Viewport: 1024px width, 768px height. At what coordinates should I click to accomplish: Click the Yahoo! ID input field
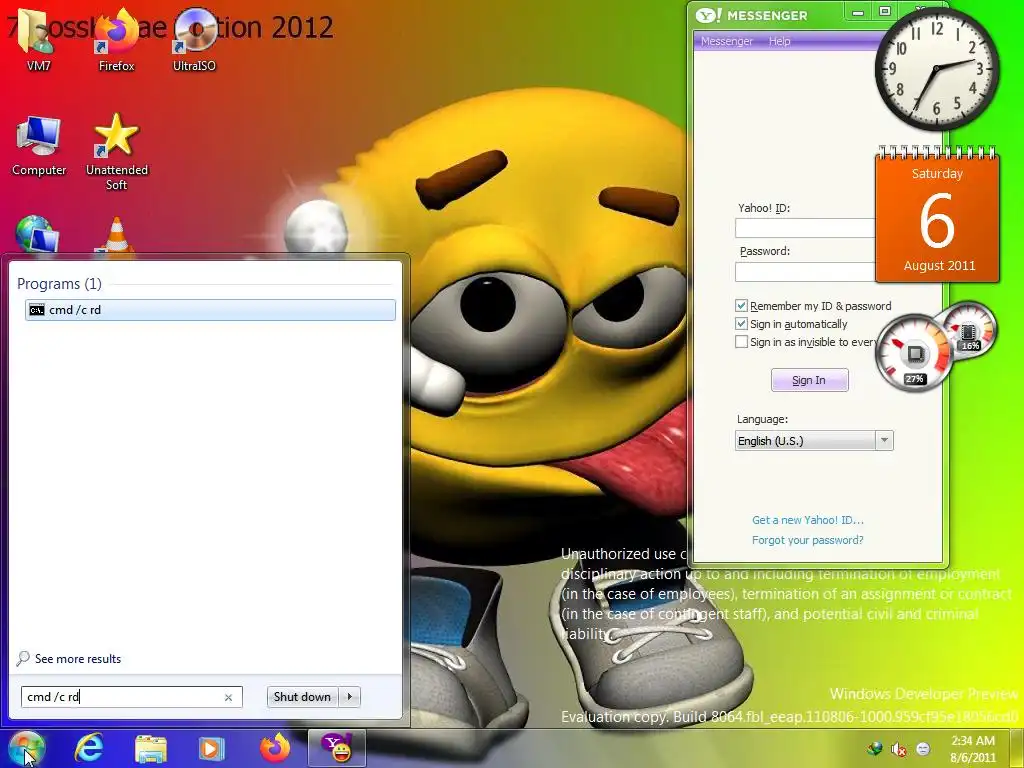[x=806, y=228]
